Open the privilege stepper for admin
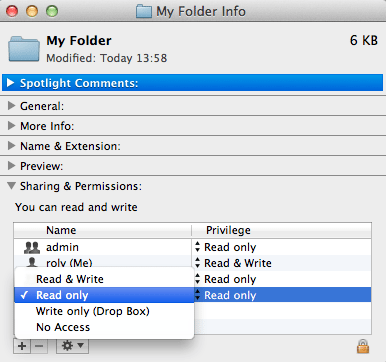 tap(198, 247)
